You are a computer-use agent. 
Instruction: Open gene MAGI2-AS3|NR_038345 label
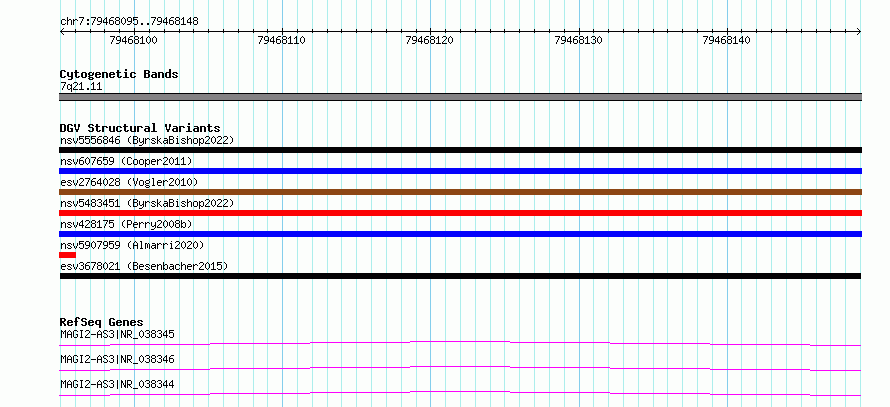117,334
